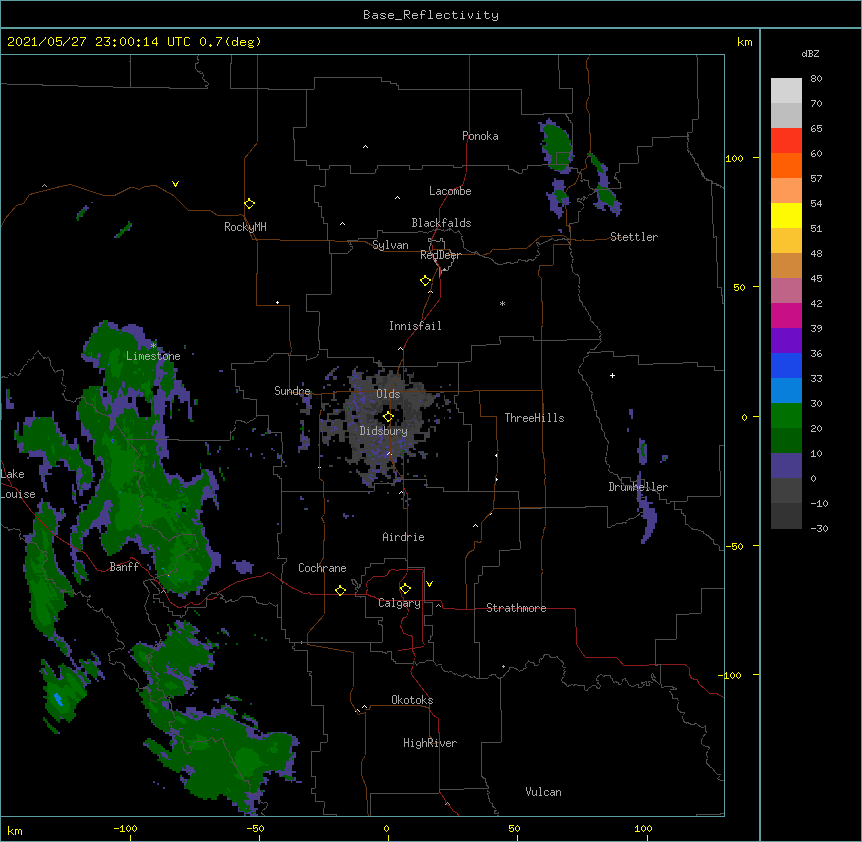Click the yellow 51-54 dBZ legend swatch
862x842 pixels.
786,215
